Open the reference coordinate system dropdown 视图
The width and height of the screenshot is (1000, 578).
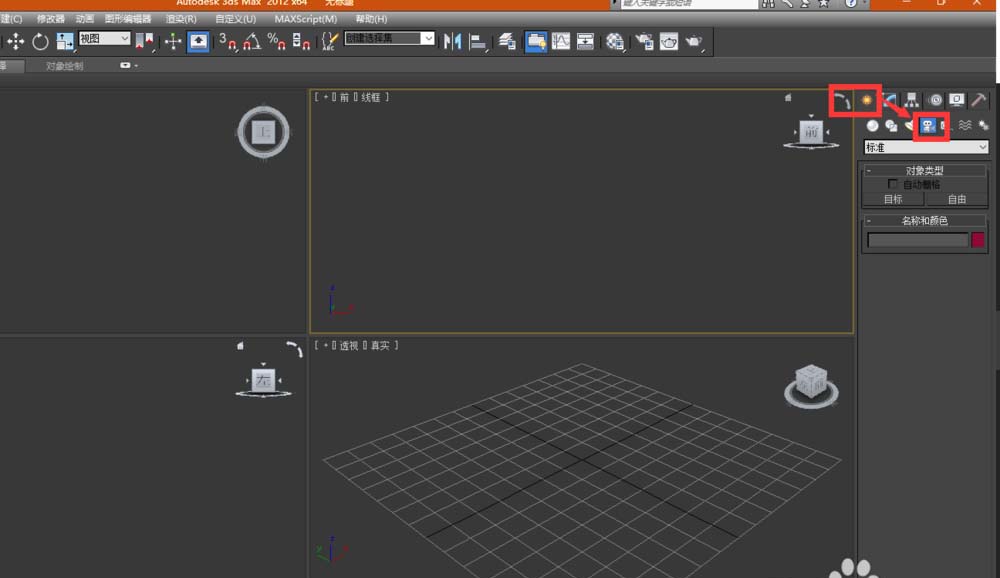(x=104, y=39)
